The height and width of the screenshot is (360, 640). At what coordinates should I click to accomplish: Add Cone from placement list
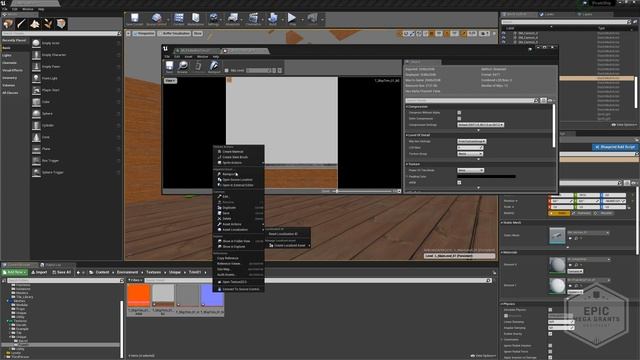tap(76, 137)
